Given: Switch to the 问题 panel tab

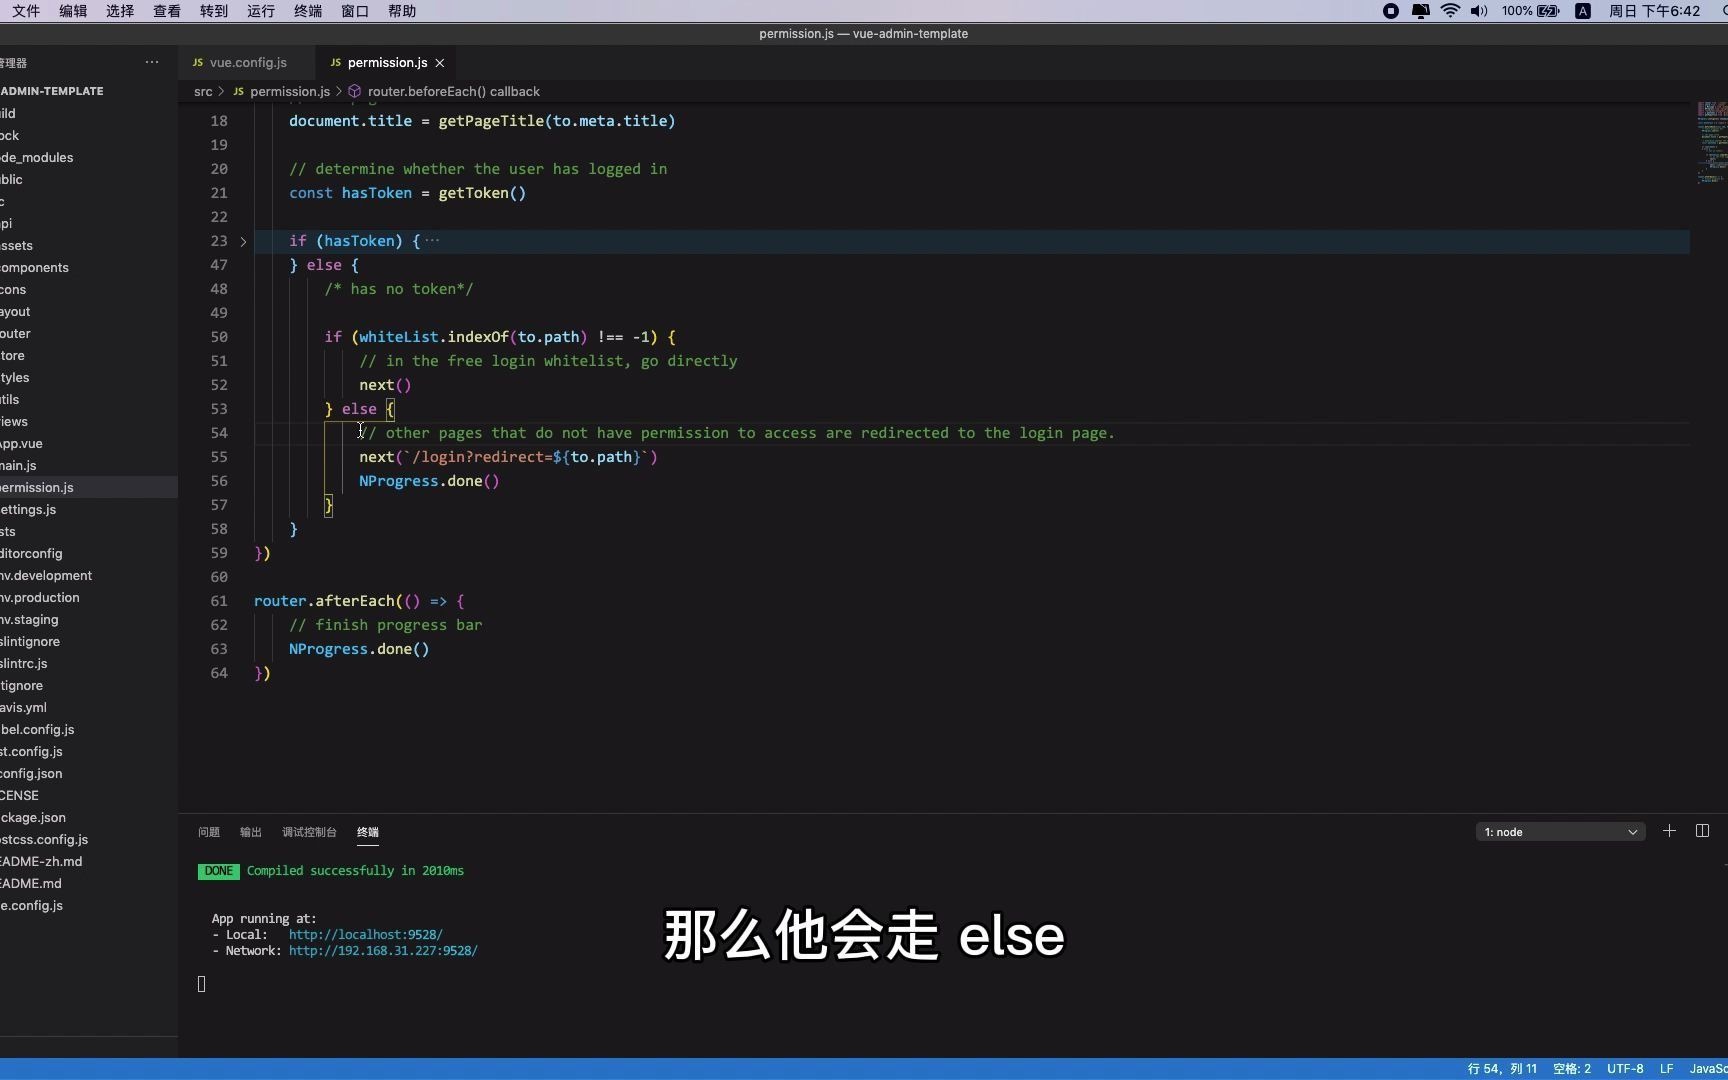Looking at the screenshot, I should 209,832.
